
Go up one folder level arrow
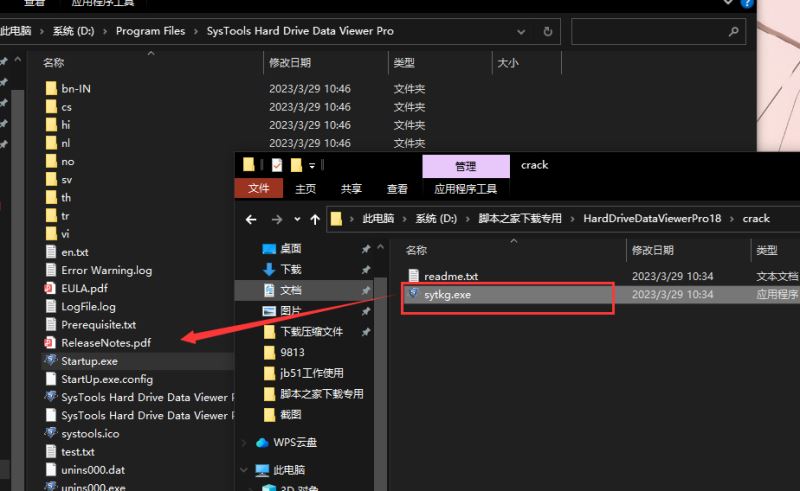coord(315,219)
